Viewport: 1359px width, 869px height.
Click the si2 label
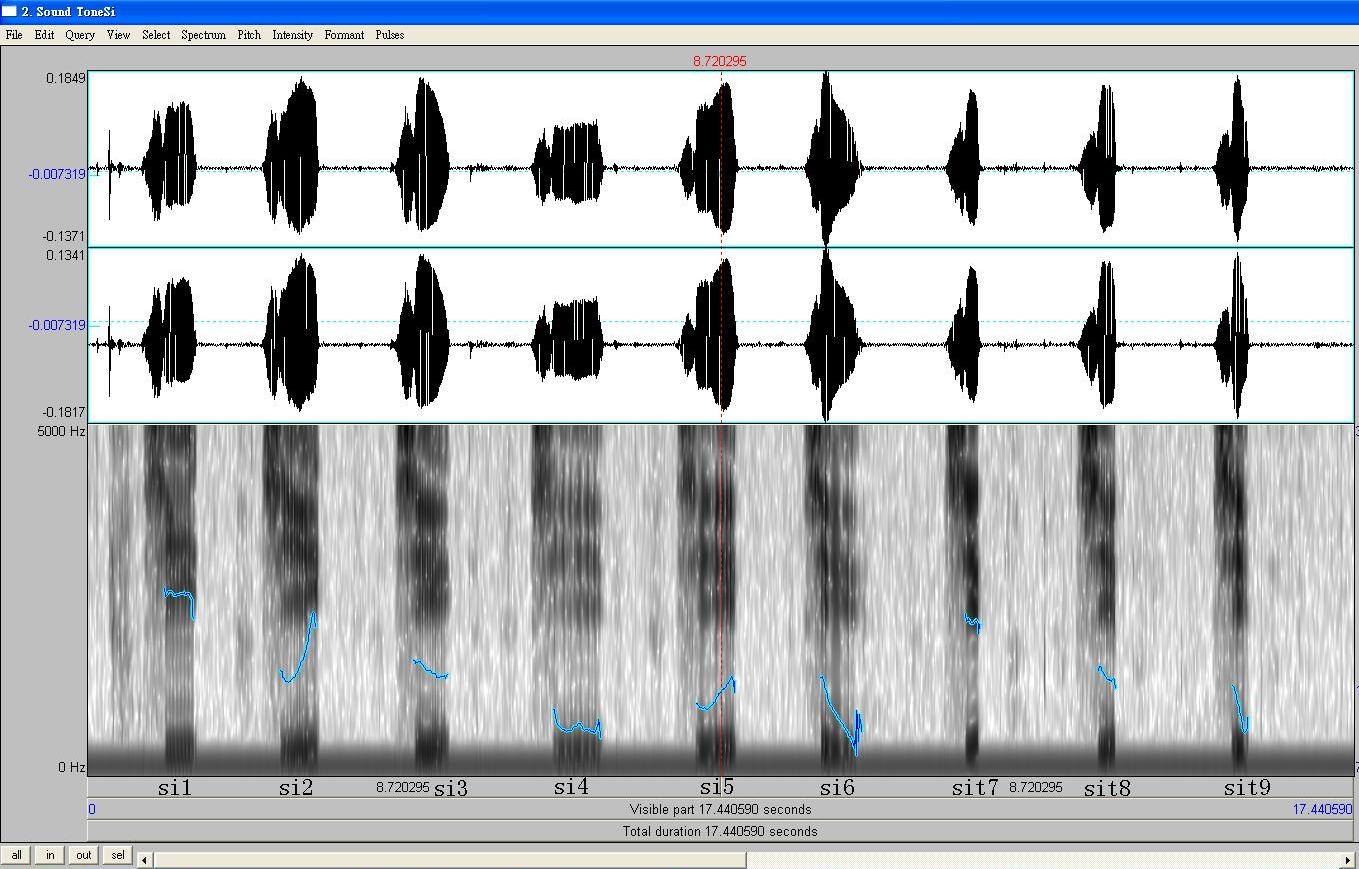[296, 788]
